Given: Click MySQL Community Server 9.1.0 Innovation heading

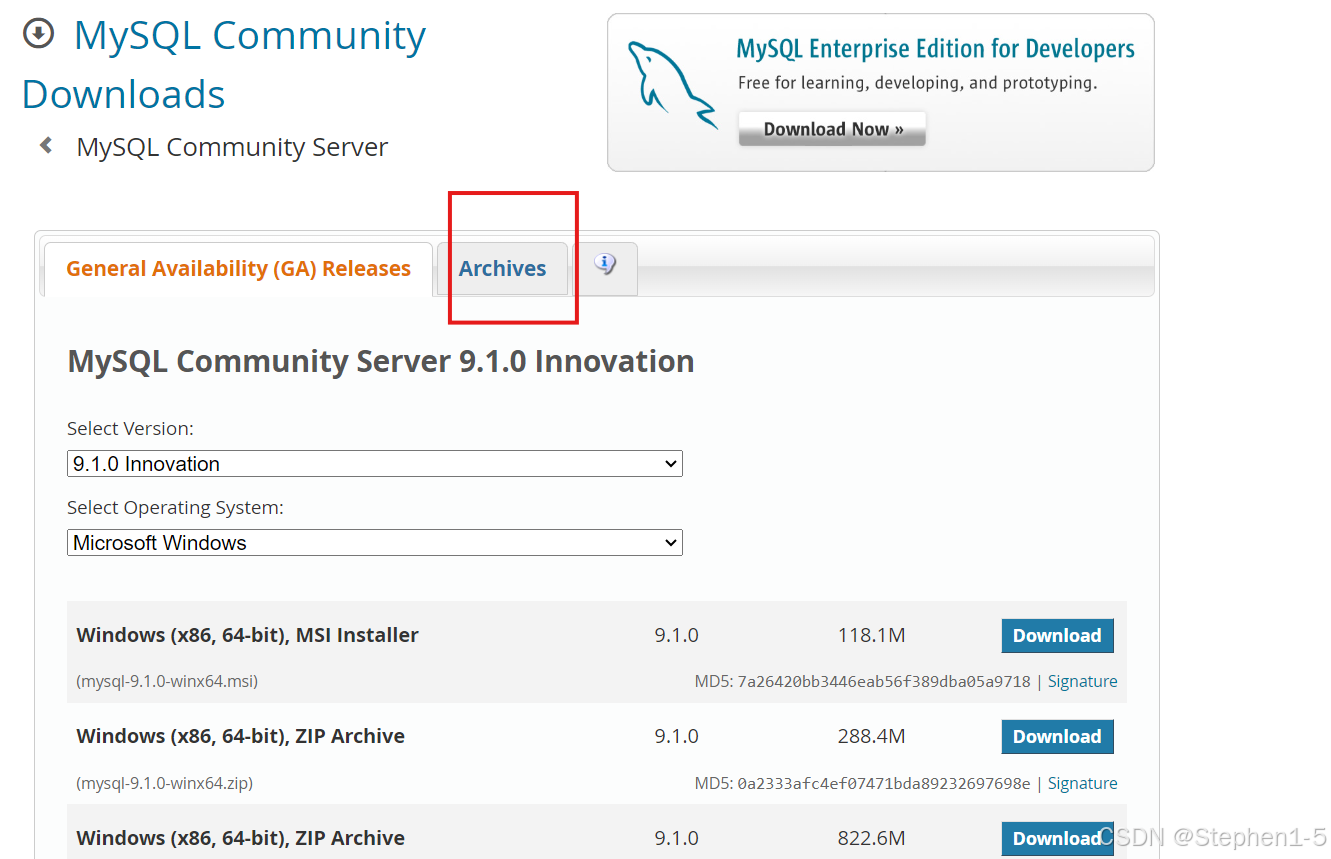Looking at the screenshot, I should click(381, 361).
